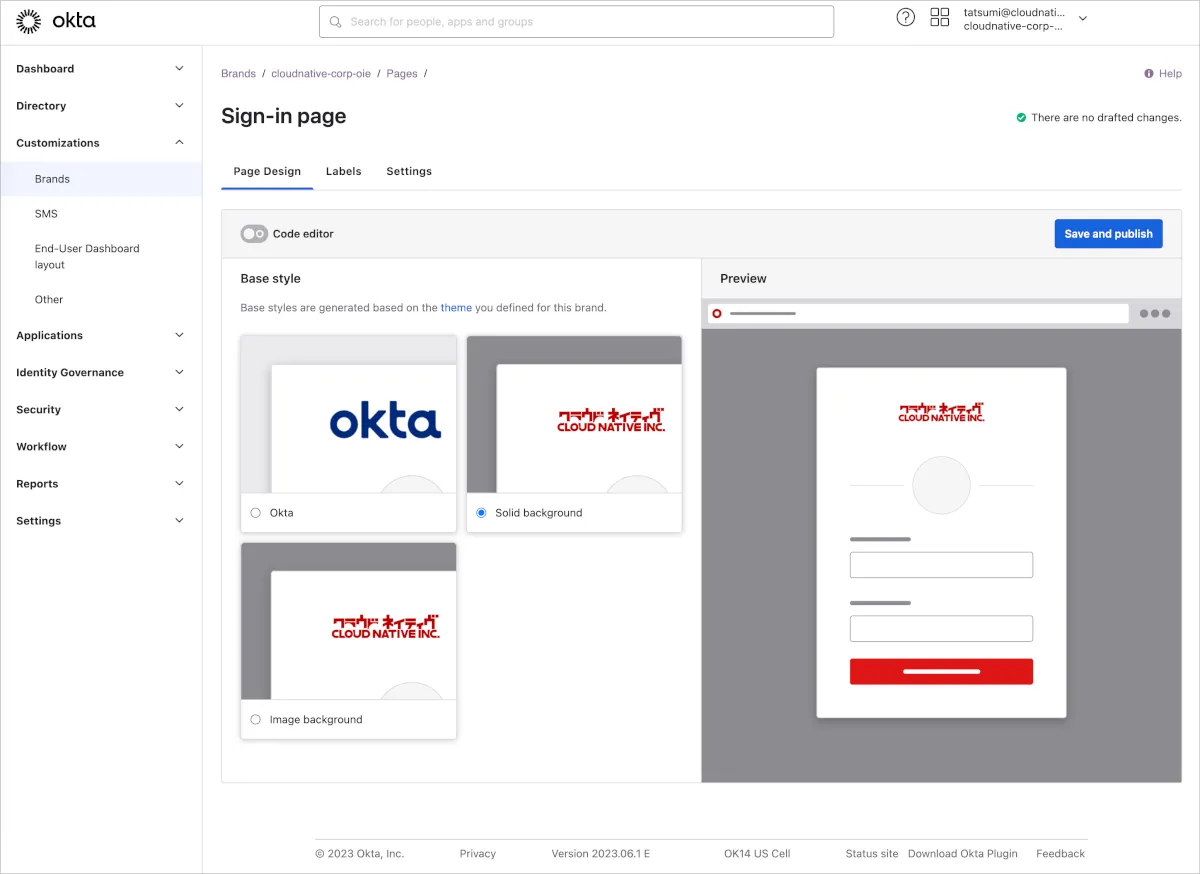Switch to the Settings tab
This screenshot has width=1200, height=874.
409,172
